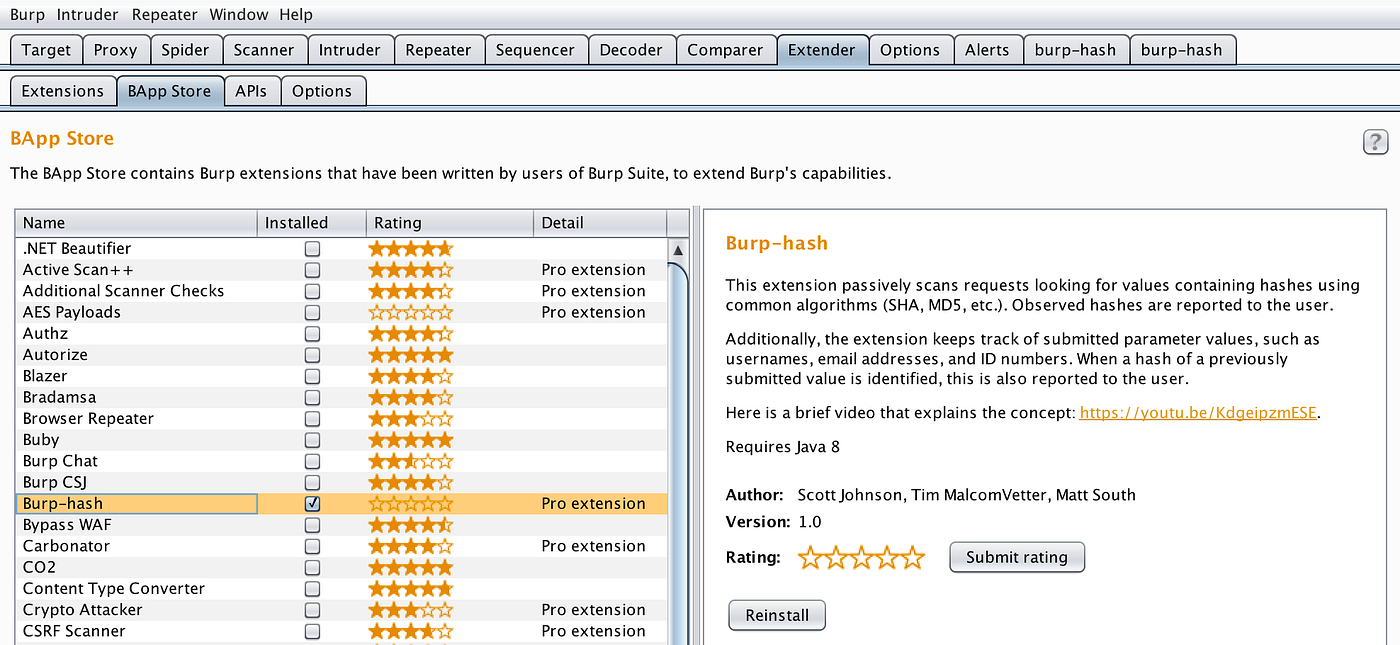Open the youtu.be video link

(x=1199, y=412)
